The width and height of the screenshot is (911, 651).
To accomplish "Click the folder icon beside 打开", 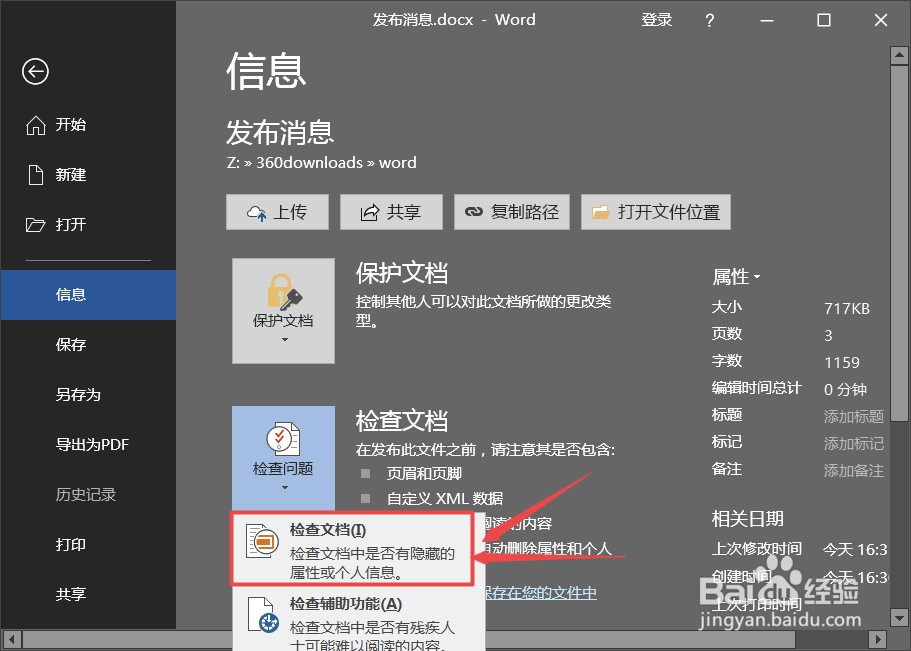I will pos(35,225).
